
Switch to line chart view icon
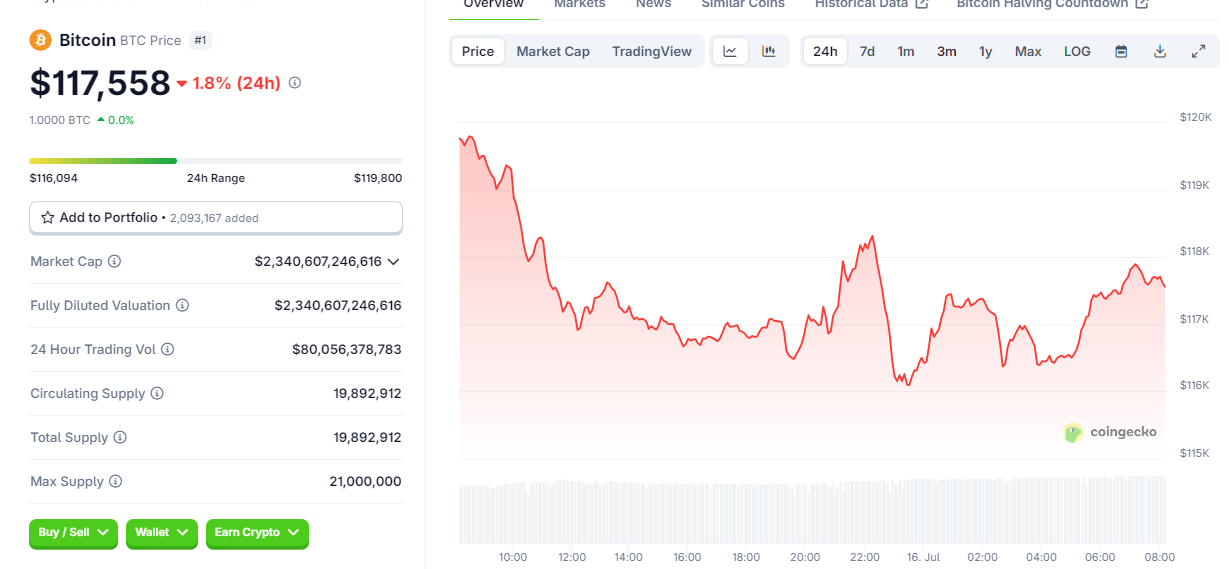pos(730,51)
